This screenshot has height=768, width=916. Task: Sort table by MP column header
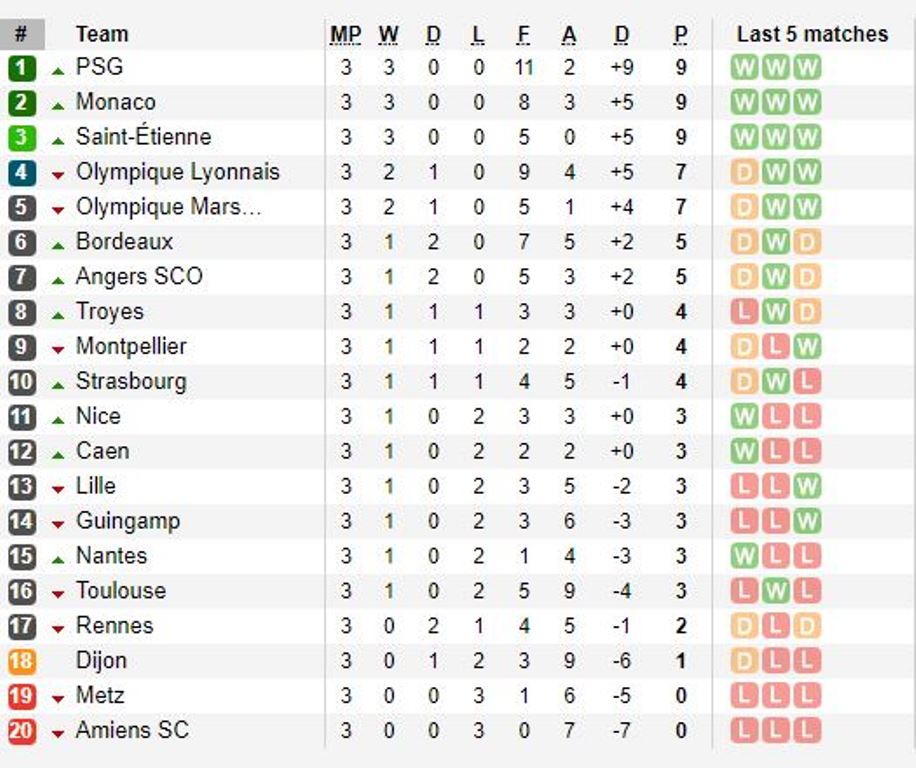[x=346, y=34]
